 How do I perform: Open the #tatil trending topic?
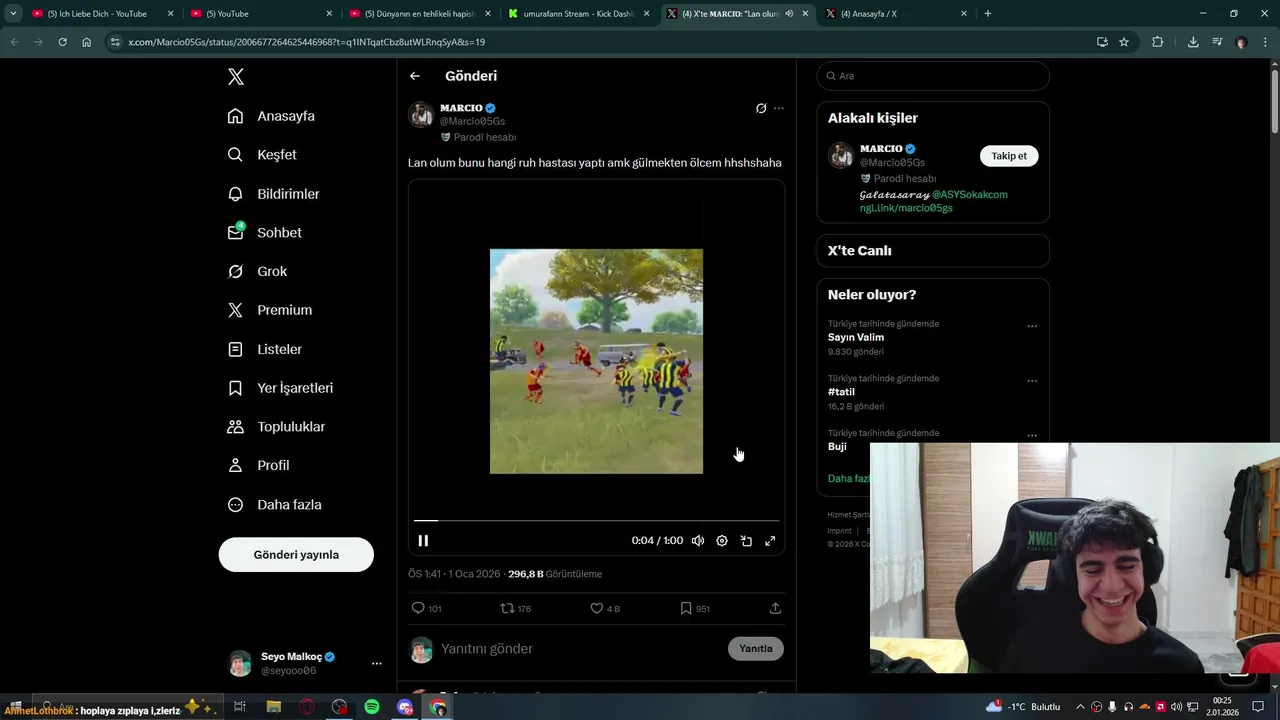[841, 392]
